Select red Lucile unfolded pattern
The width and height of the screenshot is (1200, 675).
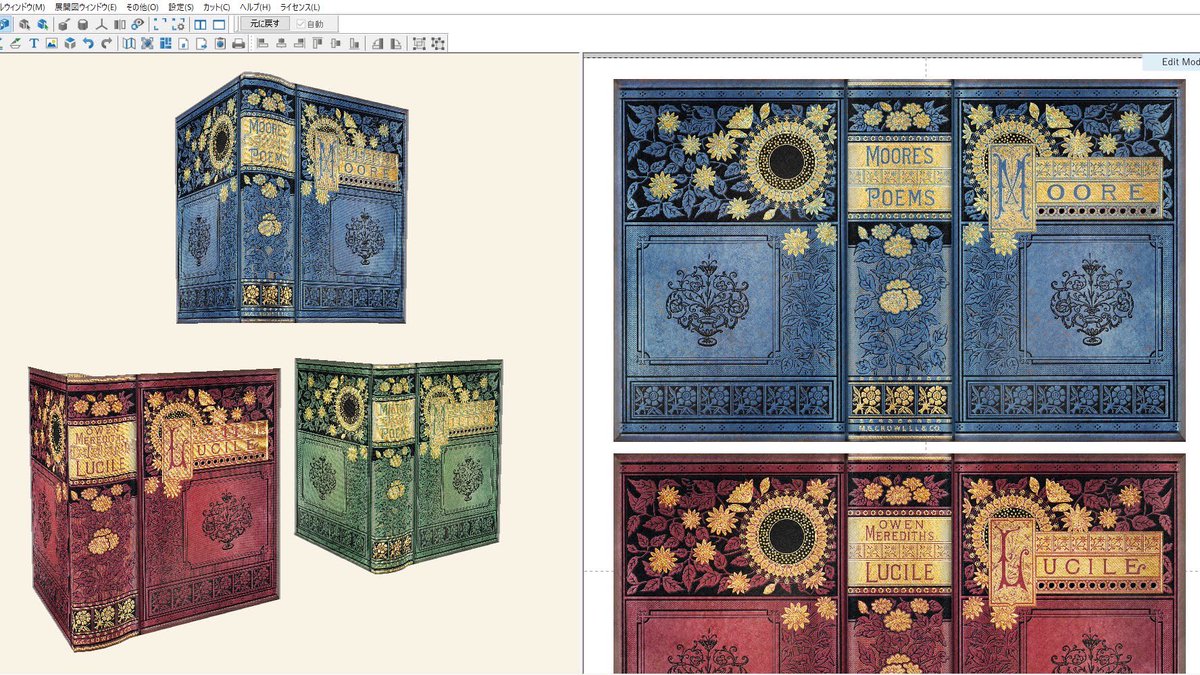pyautogui.click(x=899, y=564)
